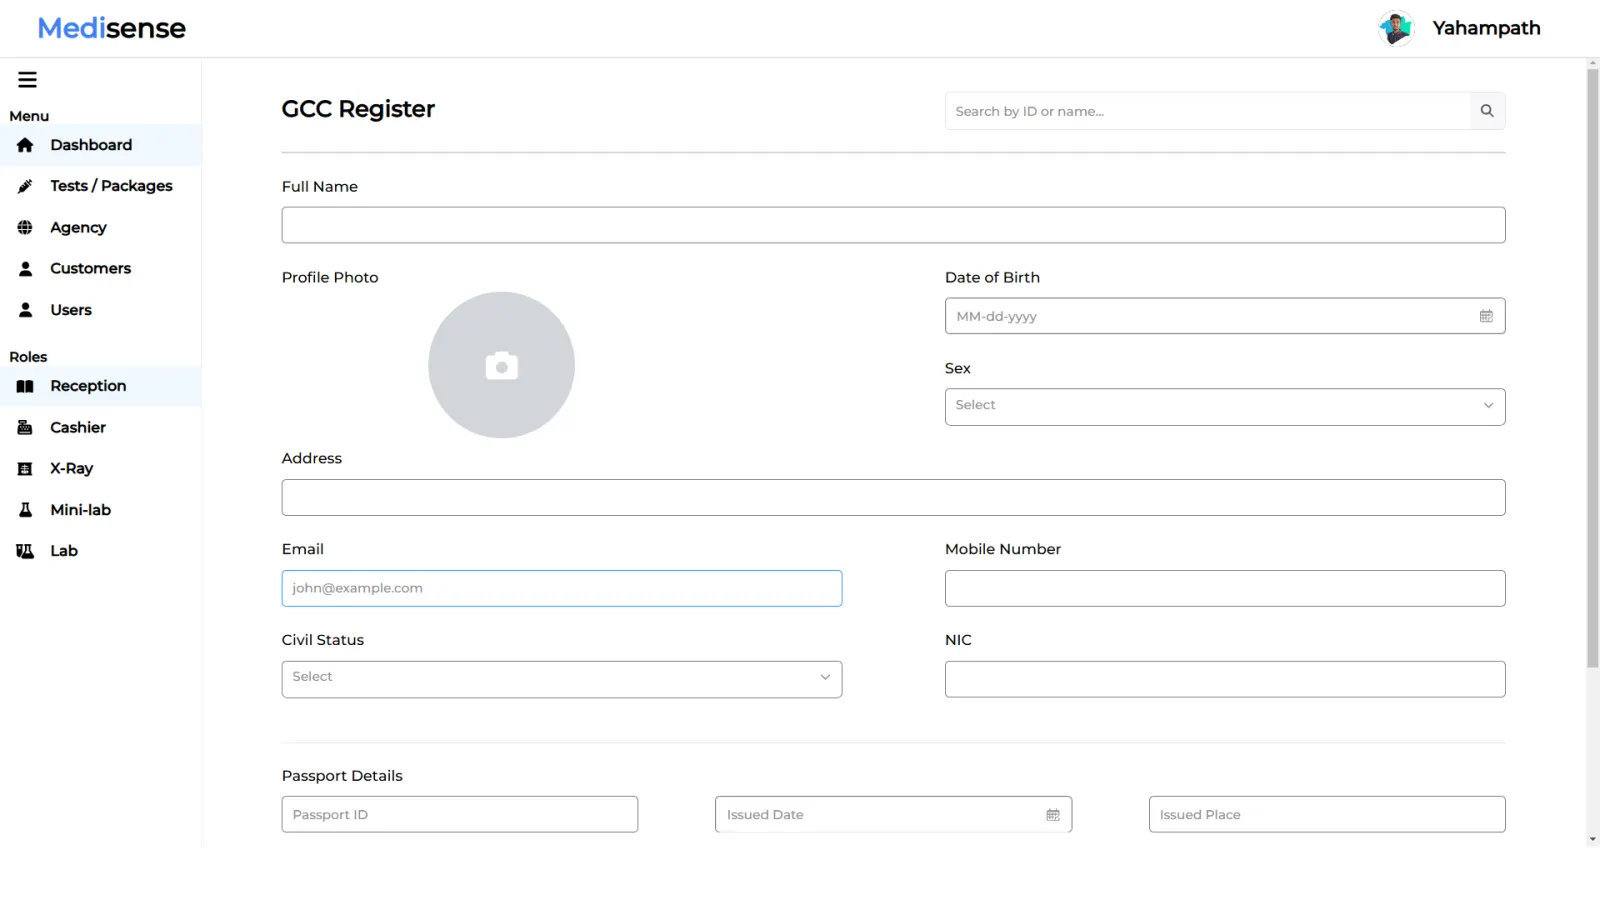The width and height of the screenshot is (1600, 900).
Task: Click the Mobile Number field
Action: [x=1225, y=589]
